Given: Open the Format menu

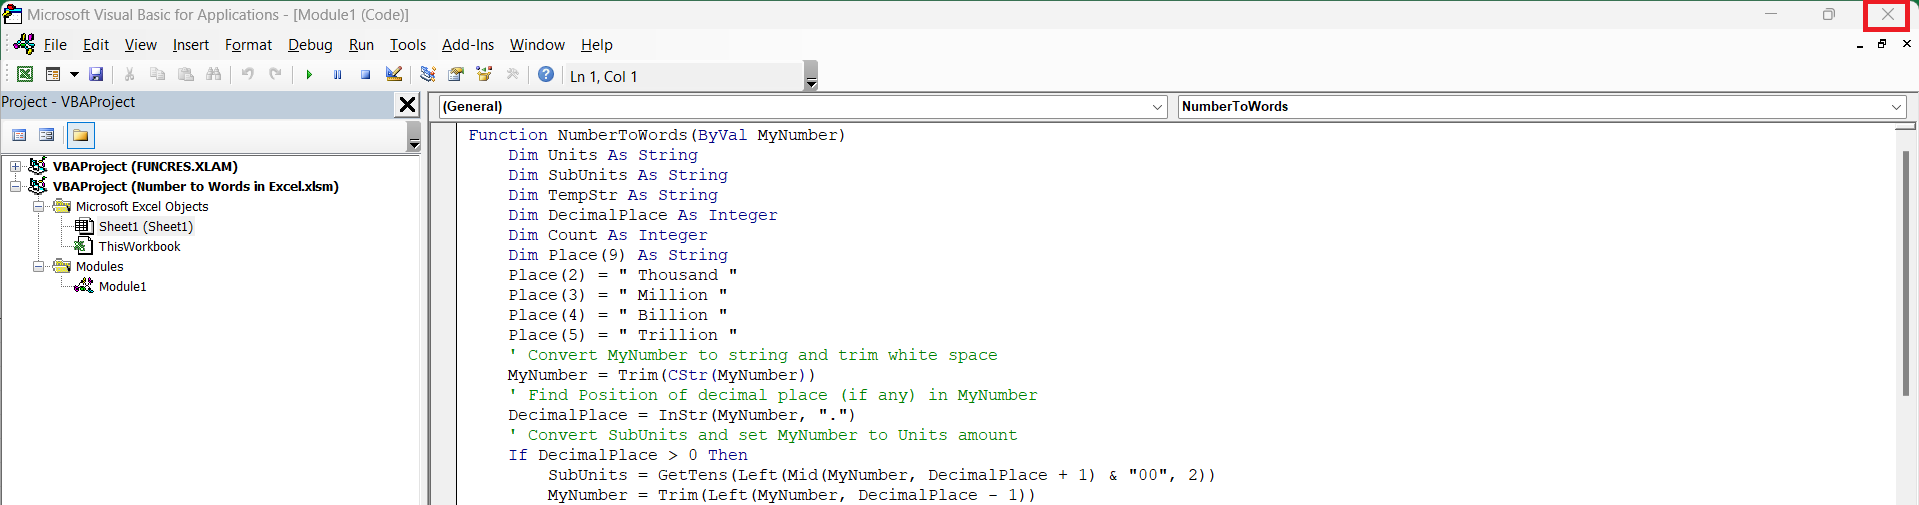Looking at the screenshot, I should coord(248,45).
